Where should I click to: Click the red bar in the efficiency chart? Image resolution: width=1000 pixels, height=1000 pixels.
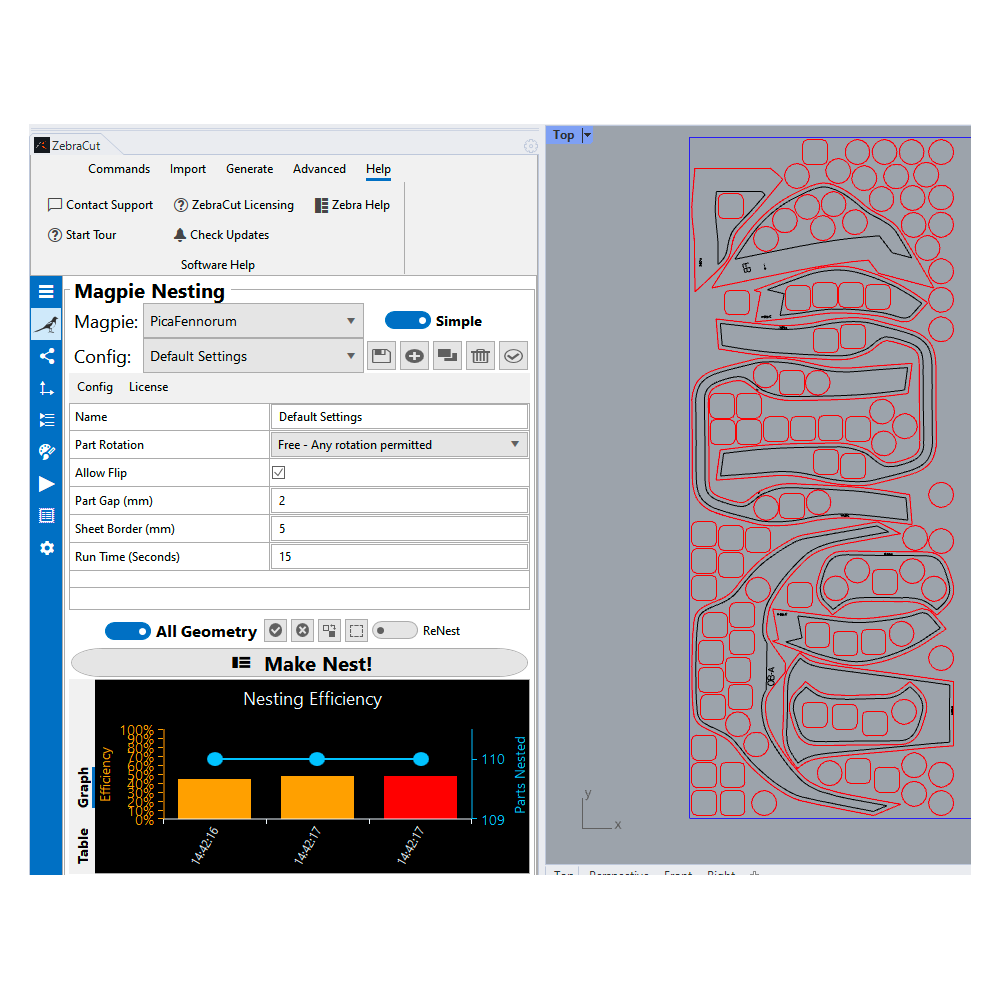tap(420, 797)
